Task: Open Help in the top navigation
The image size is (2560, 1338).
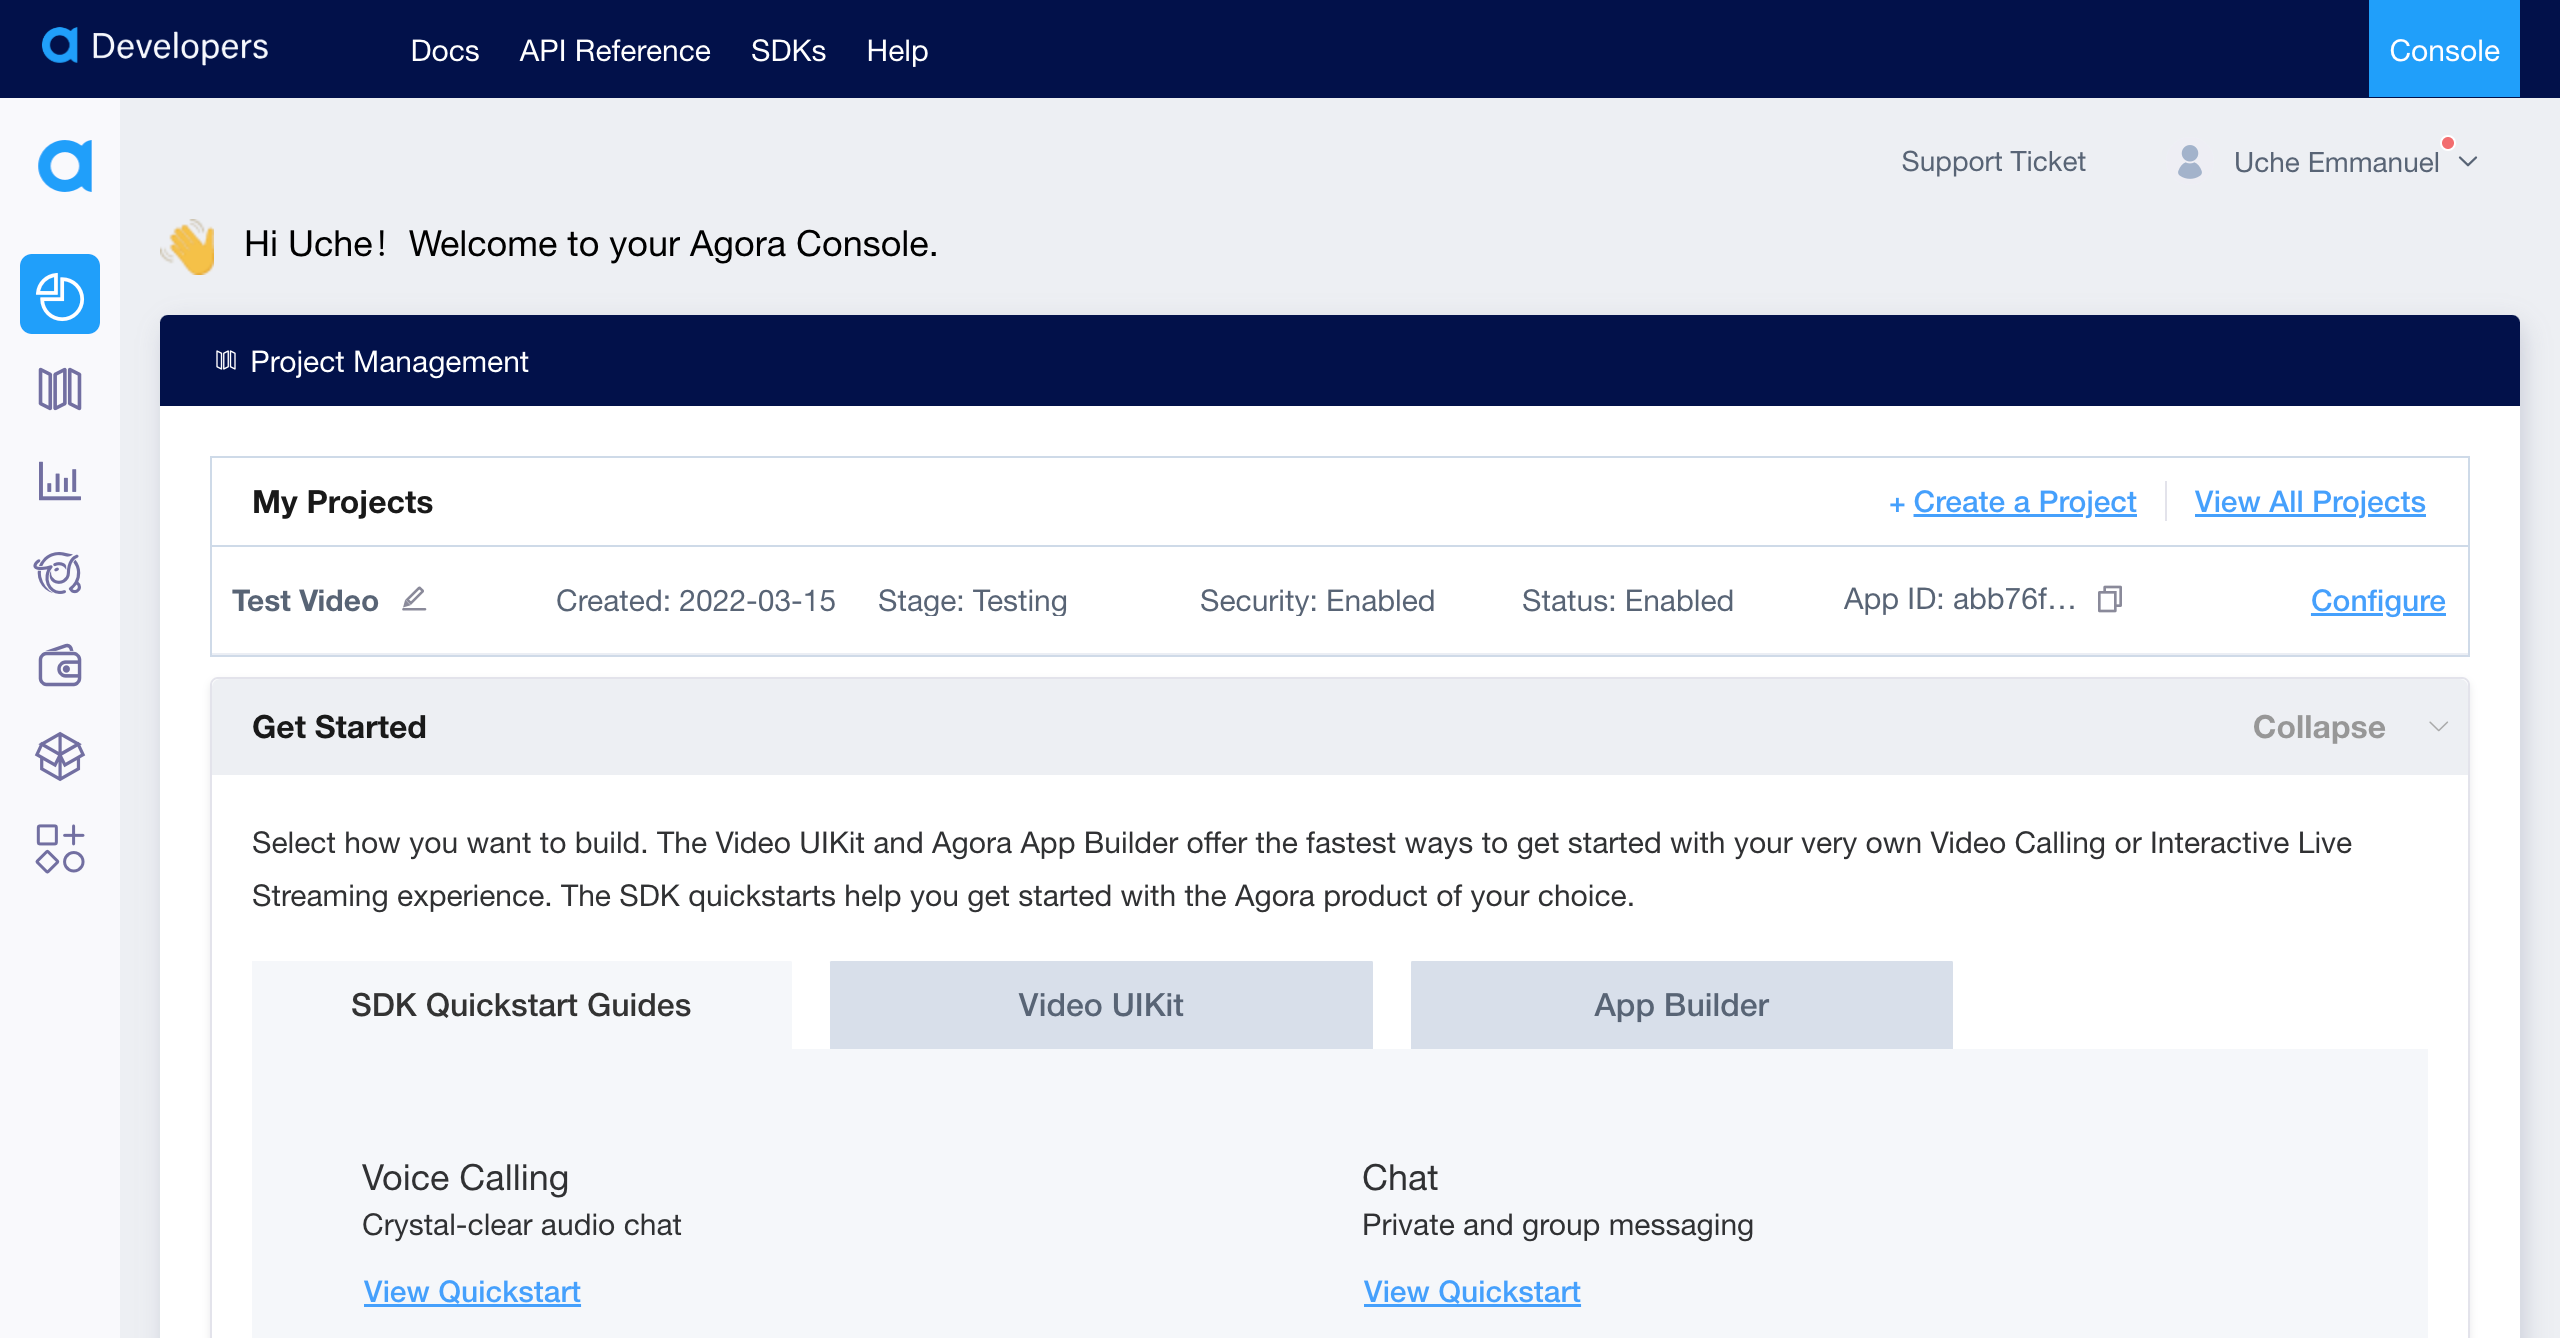Action: pyautogui.click(x=897, y=50)
